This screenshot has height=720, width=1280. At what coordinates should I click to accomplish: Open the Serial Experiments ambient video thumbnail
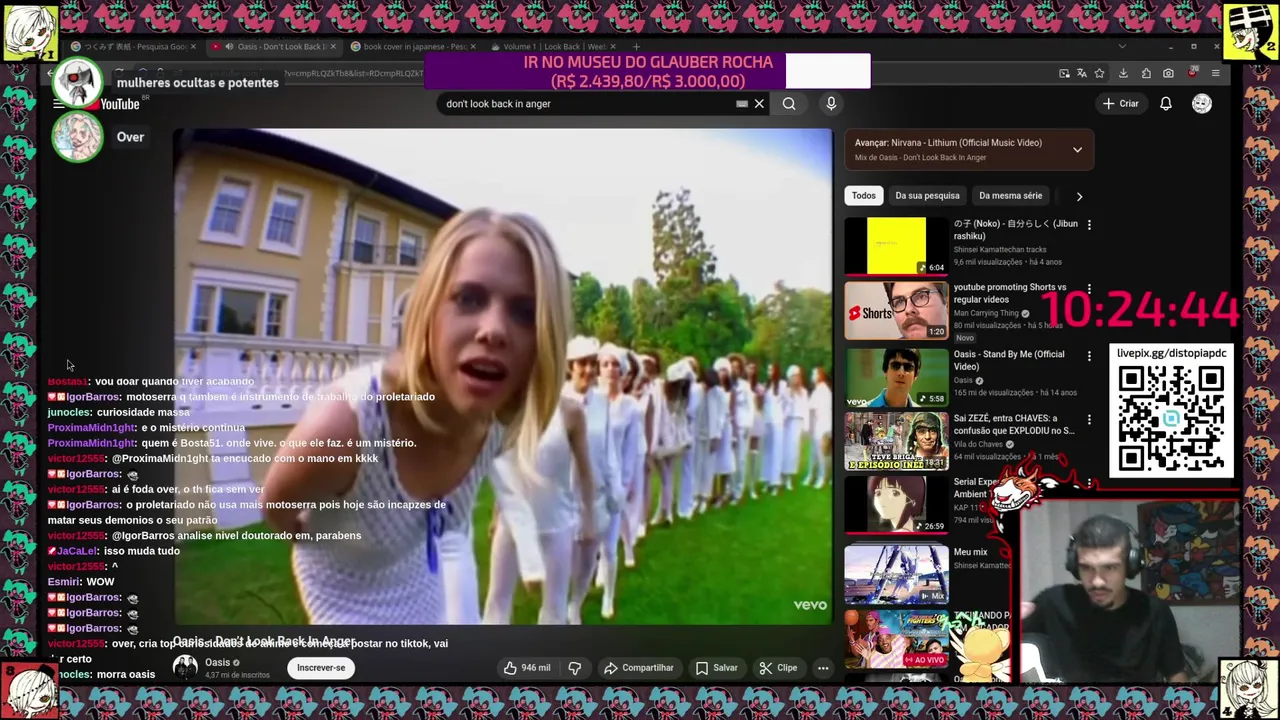click(x=896, y=505)
